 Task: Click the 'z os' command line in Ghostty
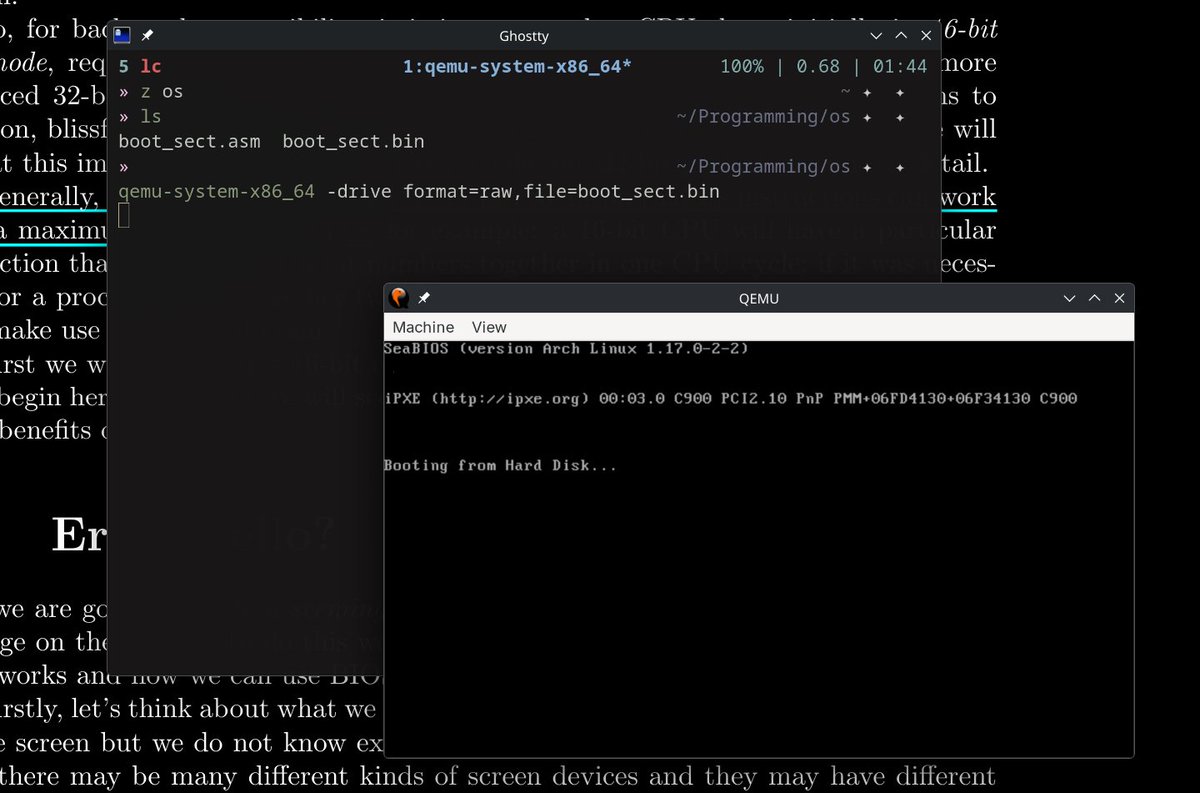click(x=160, y=92)
